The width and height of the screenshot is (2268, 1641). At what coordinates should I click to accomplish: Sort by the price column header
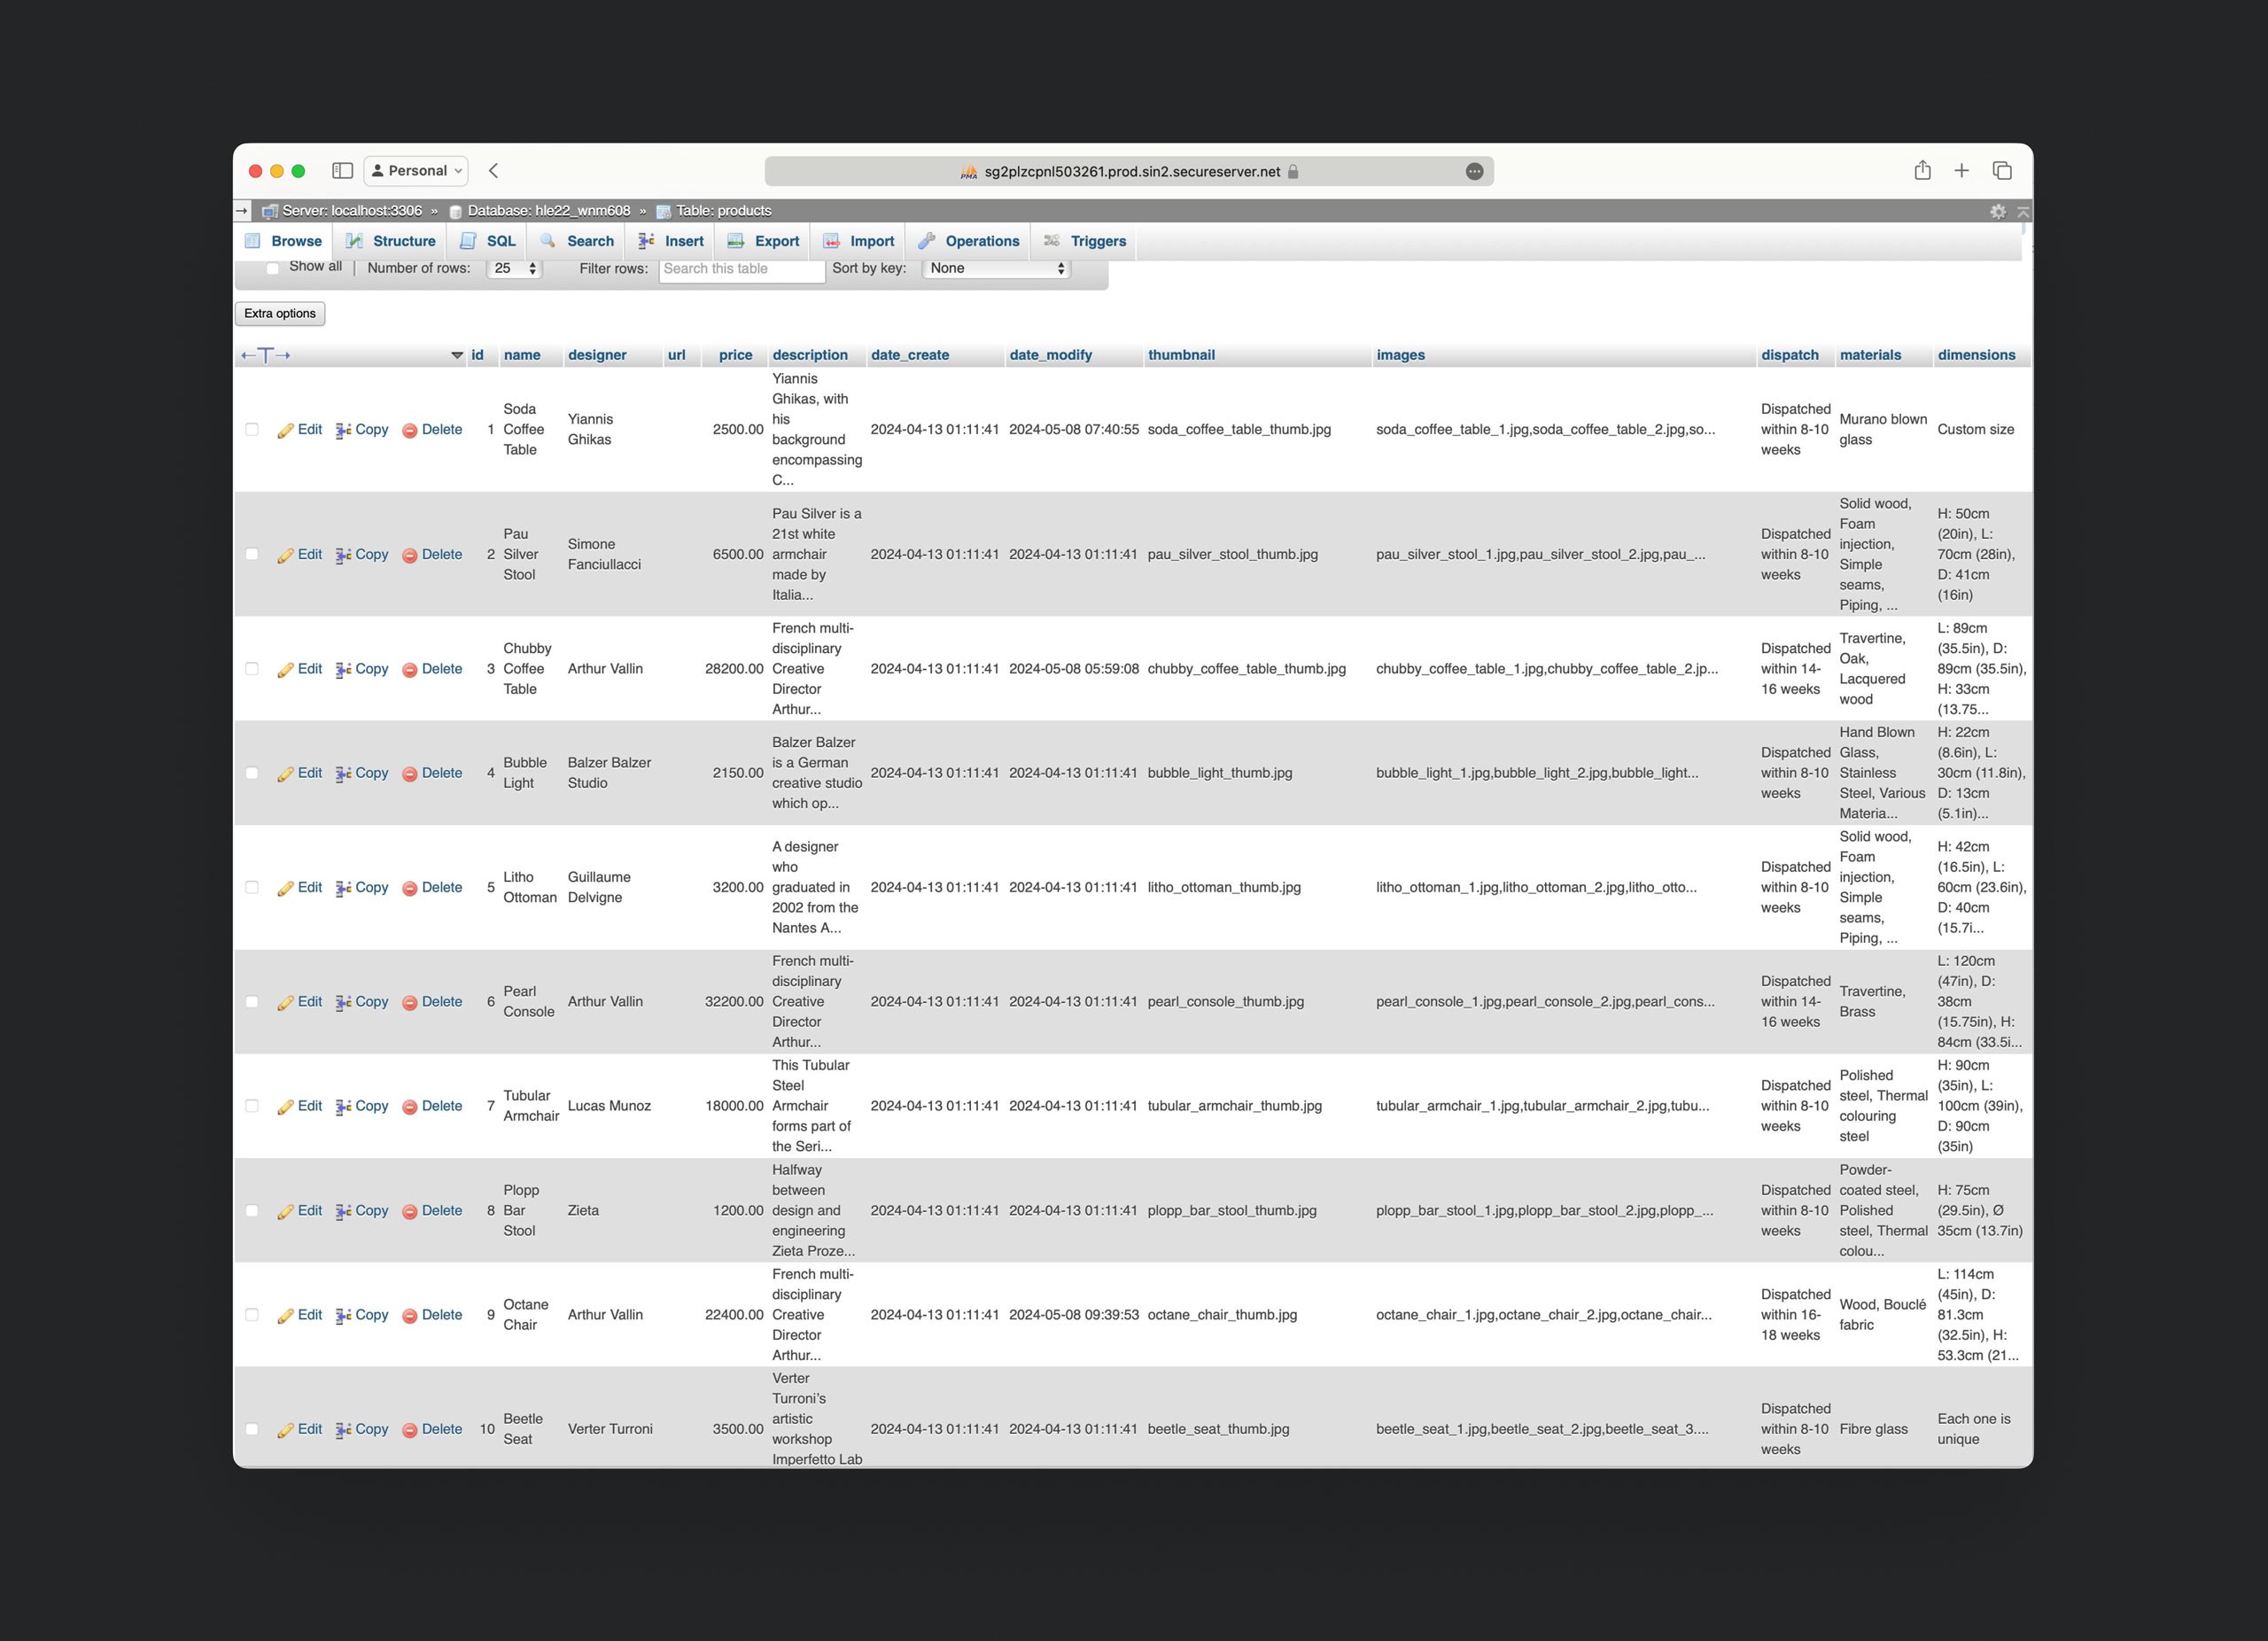point(735,355)
